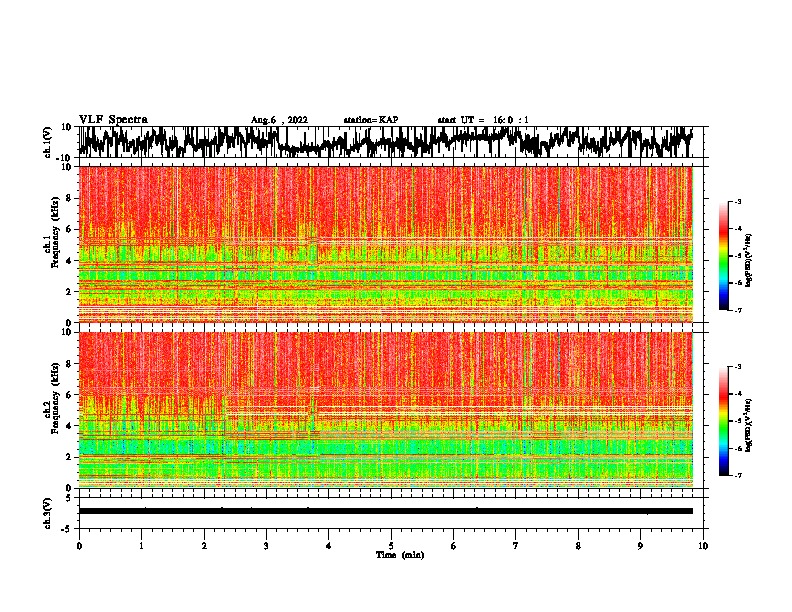Click the ch.3 thick black voltage trace
Screen dimensions: 792x612
(x=385, y=511)
